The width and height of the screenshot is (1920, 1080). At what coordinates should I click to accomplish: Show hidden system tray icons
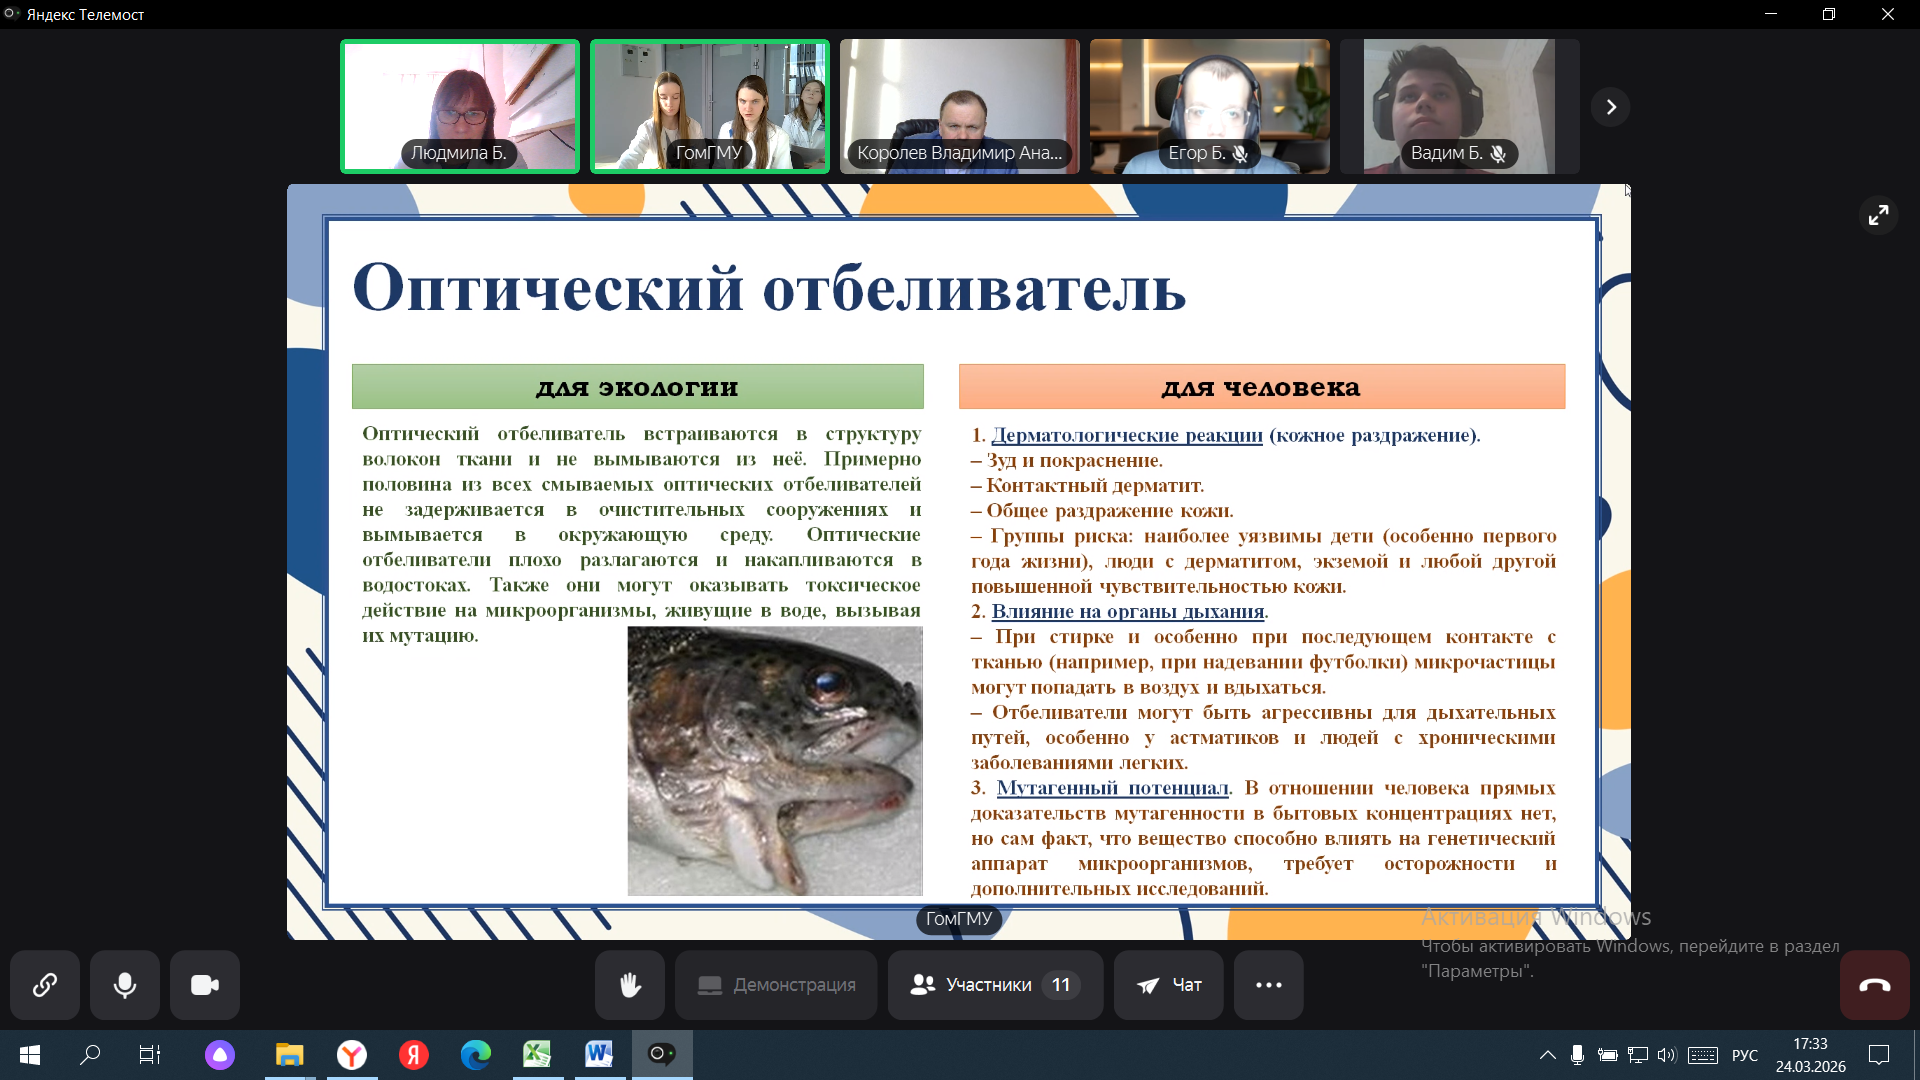point(1547,1055)
